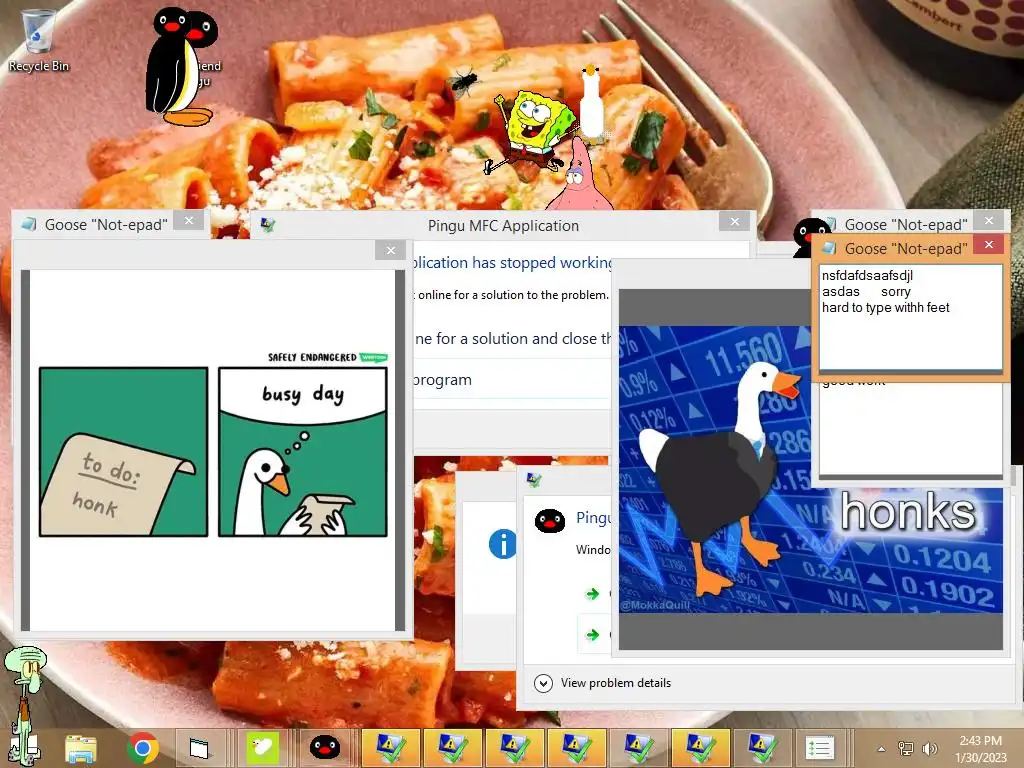Open the clock showing 2:43 PM
Screen dimensions: 1024x768
click(980, 749)
